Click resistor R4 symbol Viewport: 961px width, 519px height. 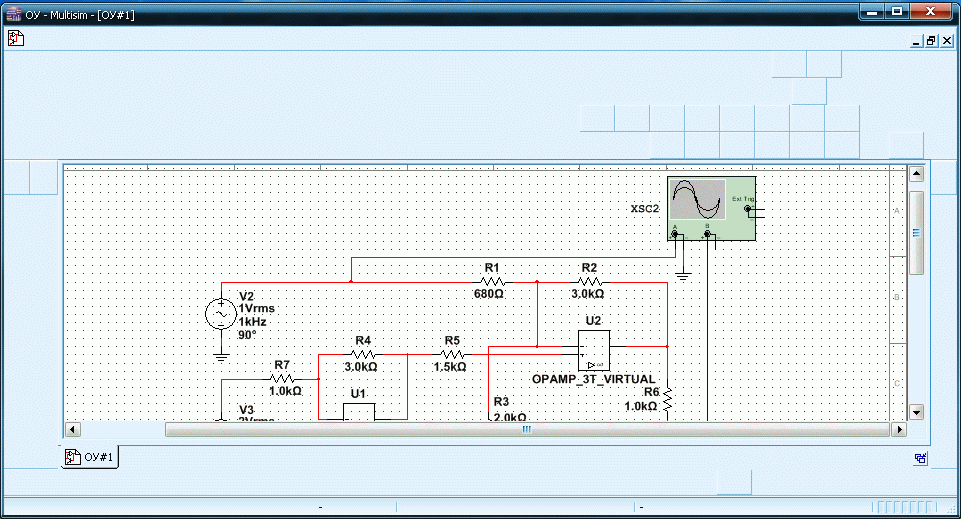363,354
